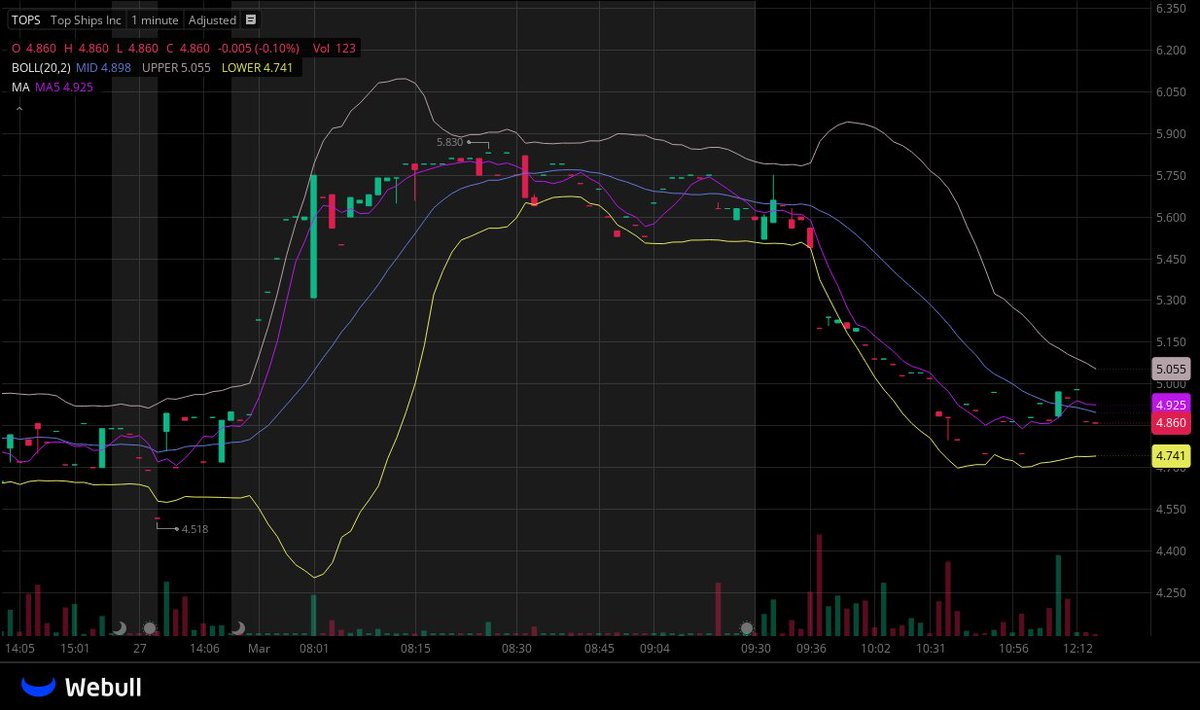The width and height of the screenshot is (1200, 710).
Task: Click the Vol 123 readout
Action: coord(333,48)
